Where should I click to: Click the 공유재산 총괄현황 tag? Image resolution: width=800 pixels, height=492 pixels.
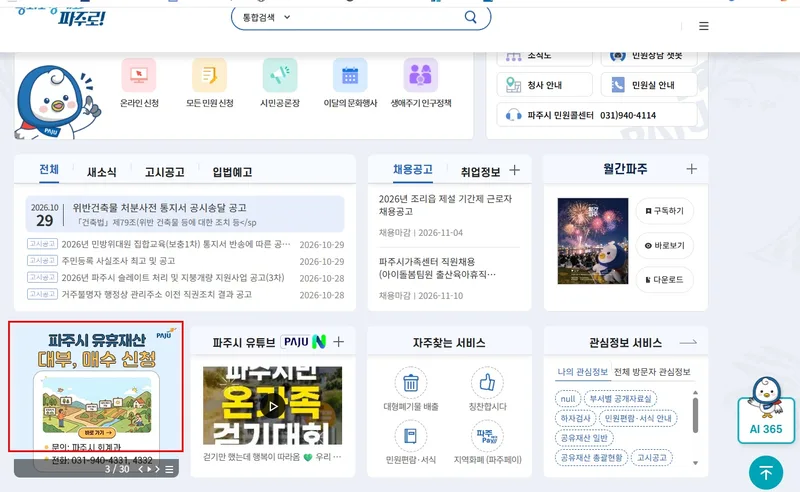coord(591,458)
